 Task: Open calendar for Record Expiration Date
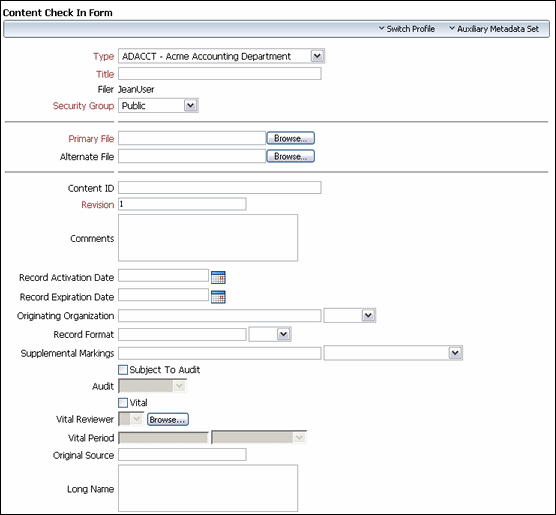coord(218,297)
